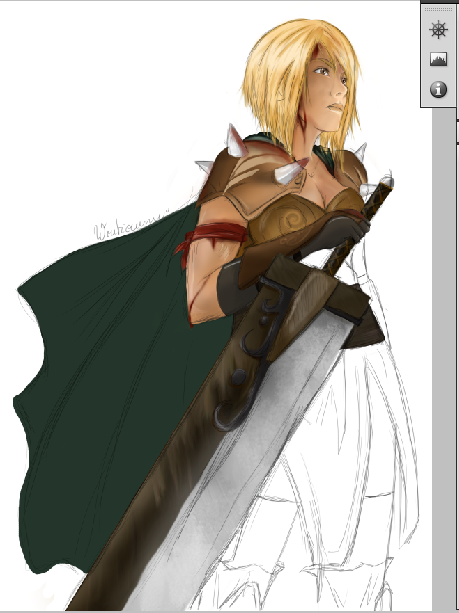Viewport: 459px width, 613px height.
Task: Click the dotted gripper atop the icon dock
Action: pyautogui.click(x=438, y=9)
